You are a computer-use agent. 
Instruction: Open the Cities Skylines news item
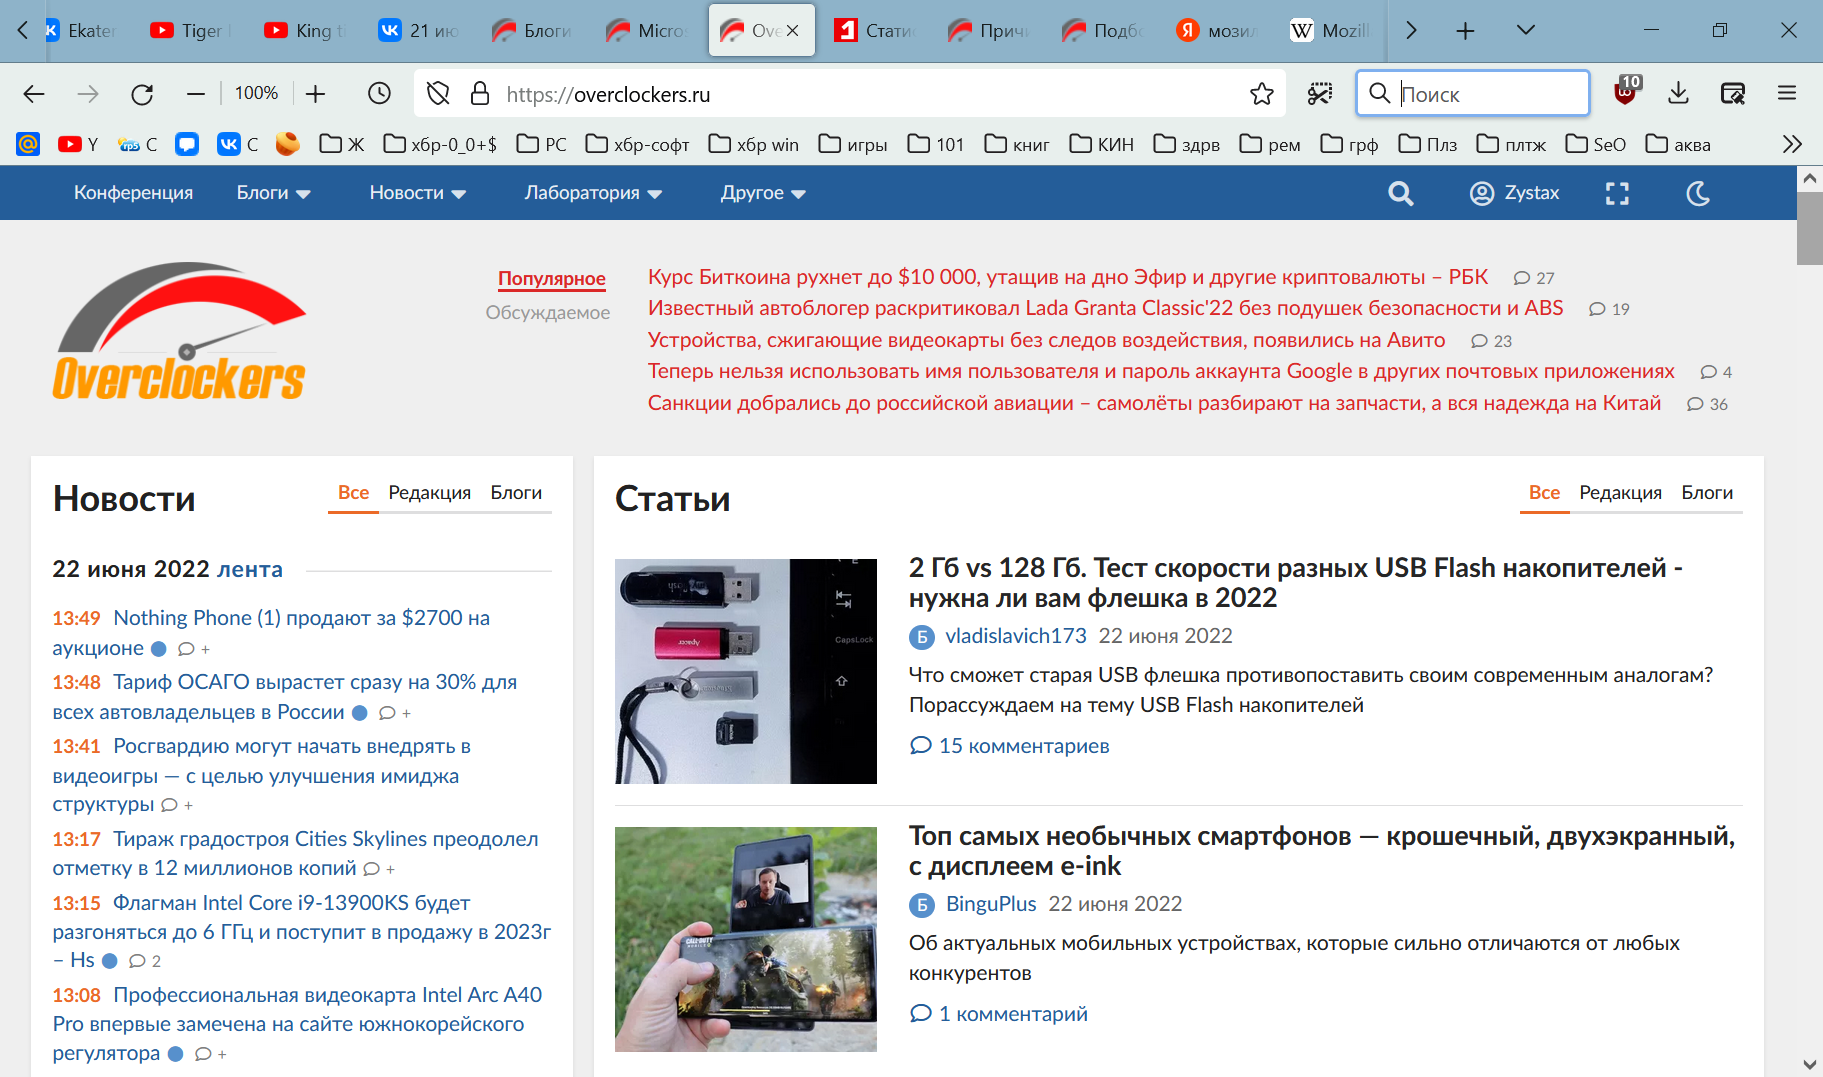[295, 853]
